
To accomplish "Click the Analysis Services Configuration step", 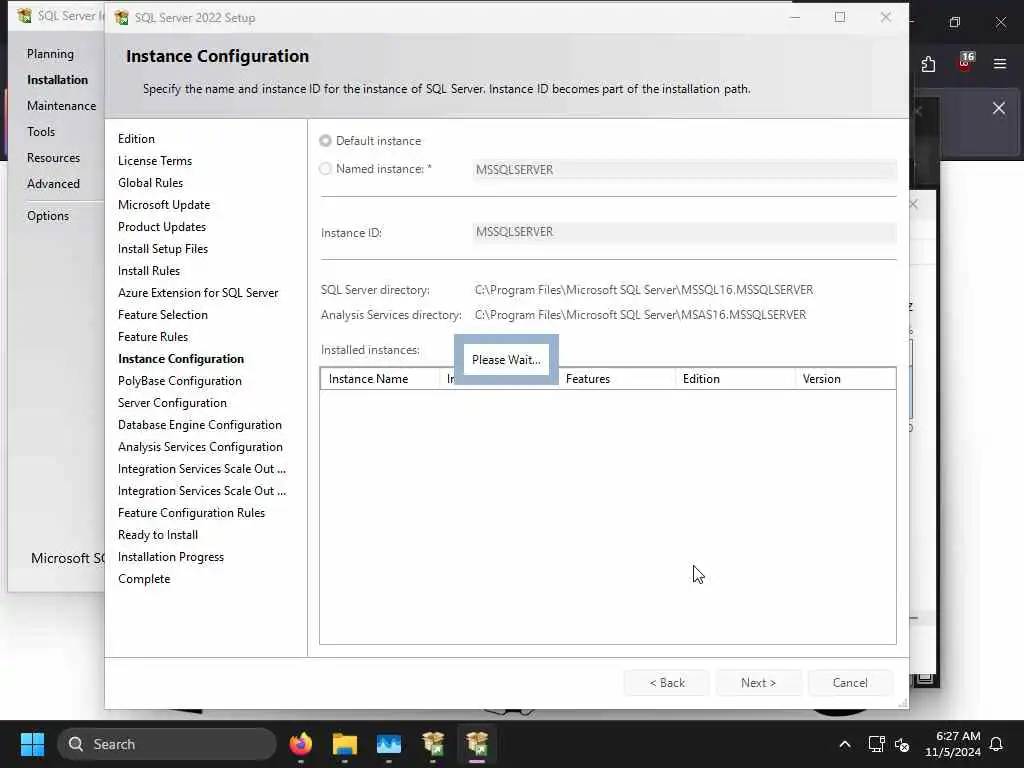I will [200, 447].
